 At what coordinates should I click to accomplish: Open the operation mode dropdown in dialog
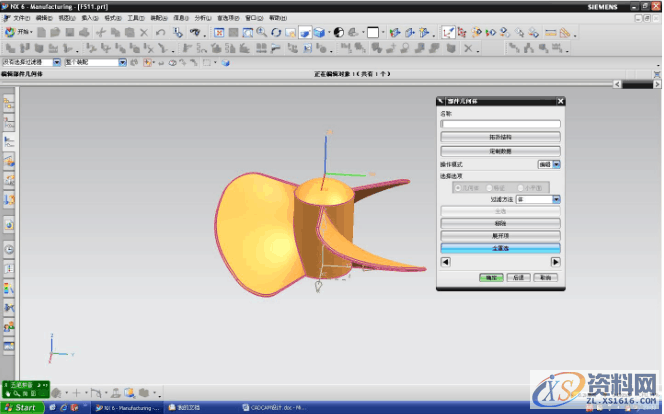coord(556,163)
